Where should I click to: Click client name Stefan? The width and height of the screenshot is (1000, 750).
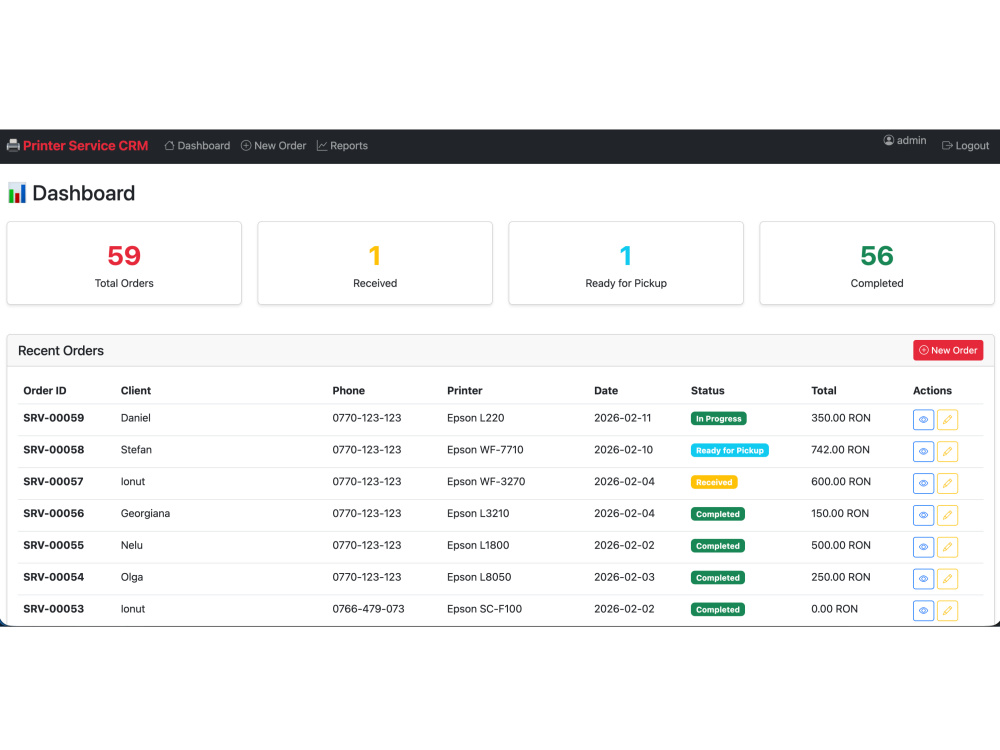[x=136, y=450]
